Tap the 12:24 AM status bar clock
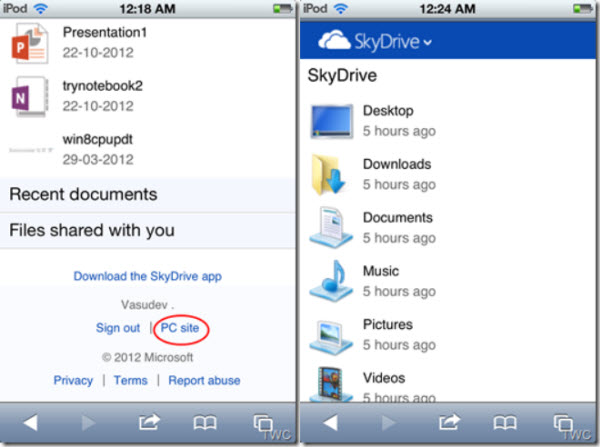Viewport: 600px width, 447px height. 447,8
